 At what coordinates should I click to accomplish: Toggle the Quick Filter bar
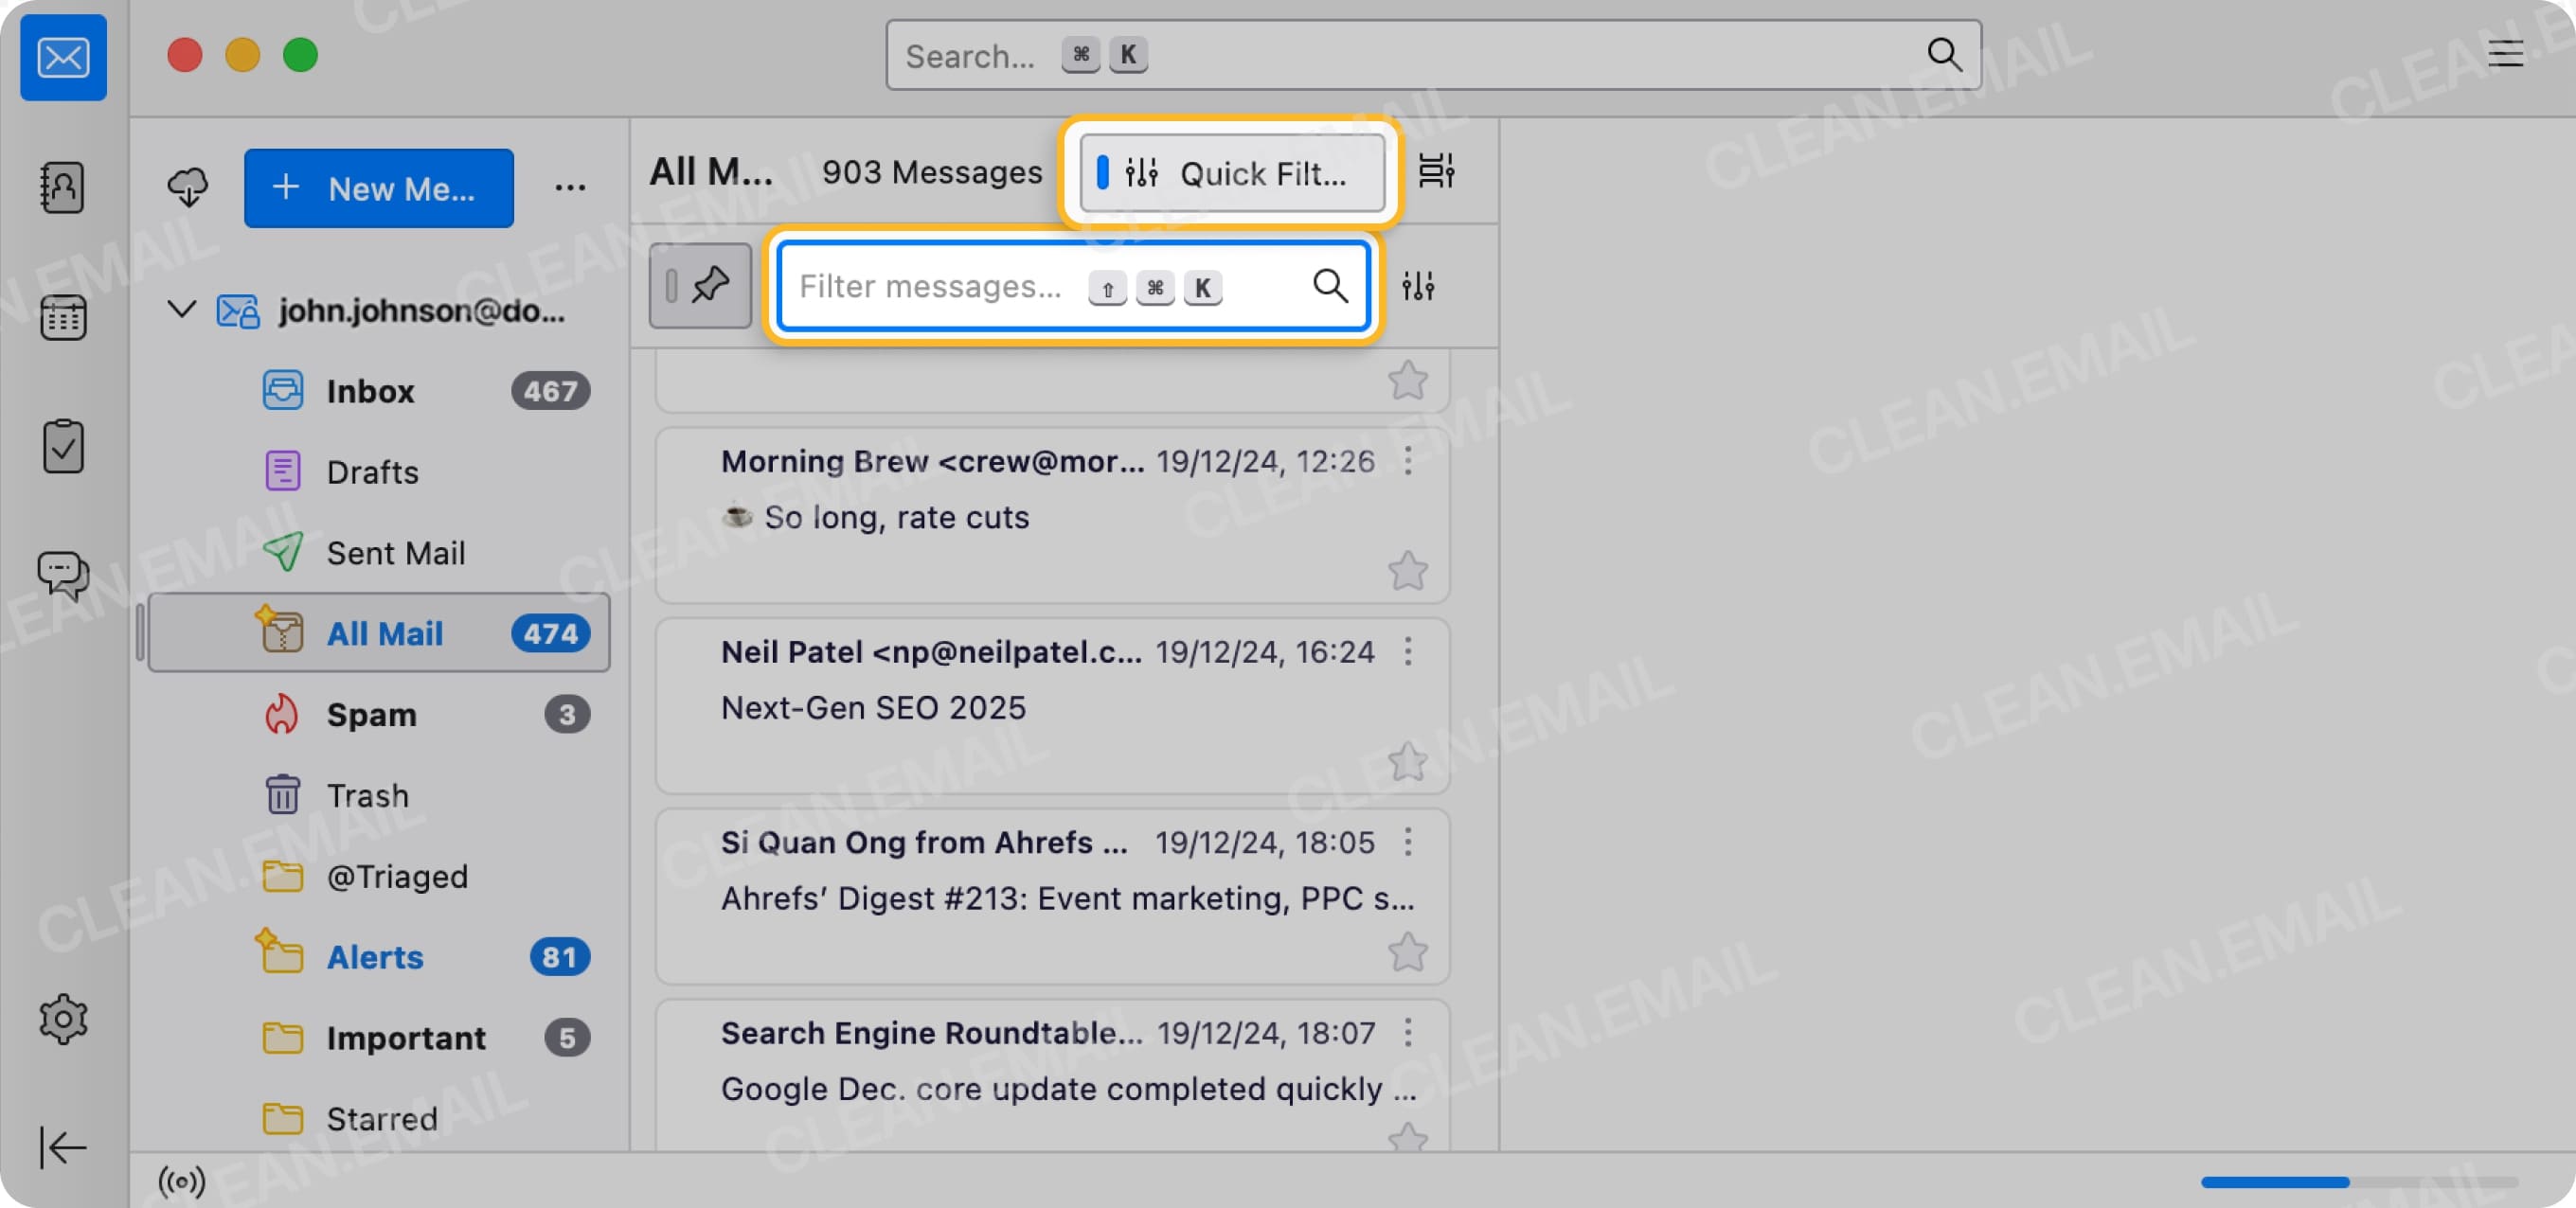[x=1230, y=172]
